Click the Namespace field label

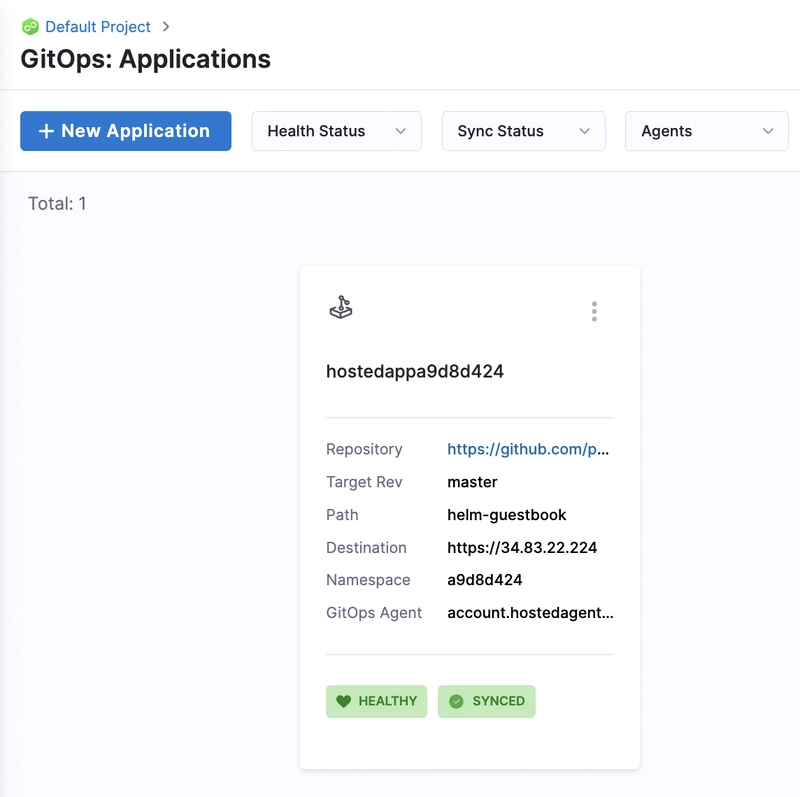368,580
